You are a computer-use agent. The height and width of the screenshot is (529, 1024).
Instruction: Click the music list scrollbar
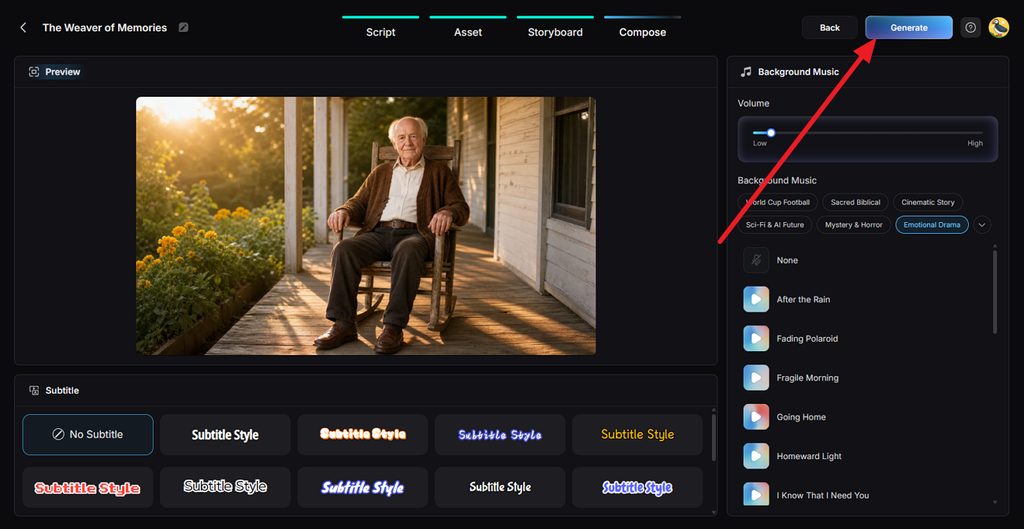click(x=995, y=291)
